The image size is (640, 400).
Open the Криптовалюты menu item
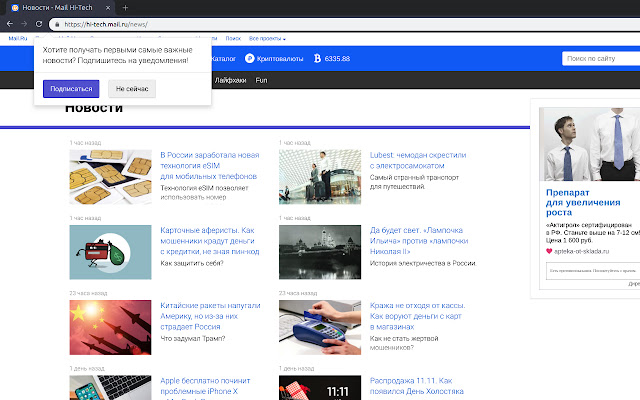tap(280, 59)
